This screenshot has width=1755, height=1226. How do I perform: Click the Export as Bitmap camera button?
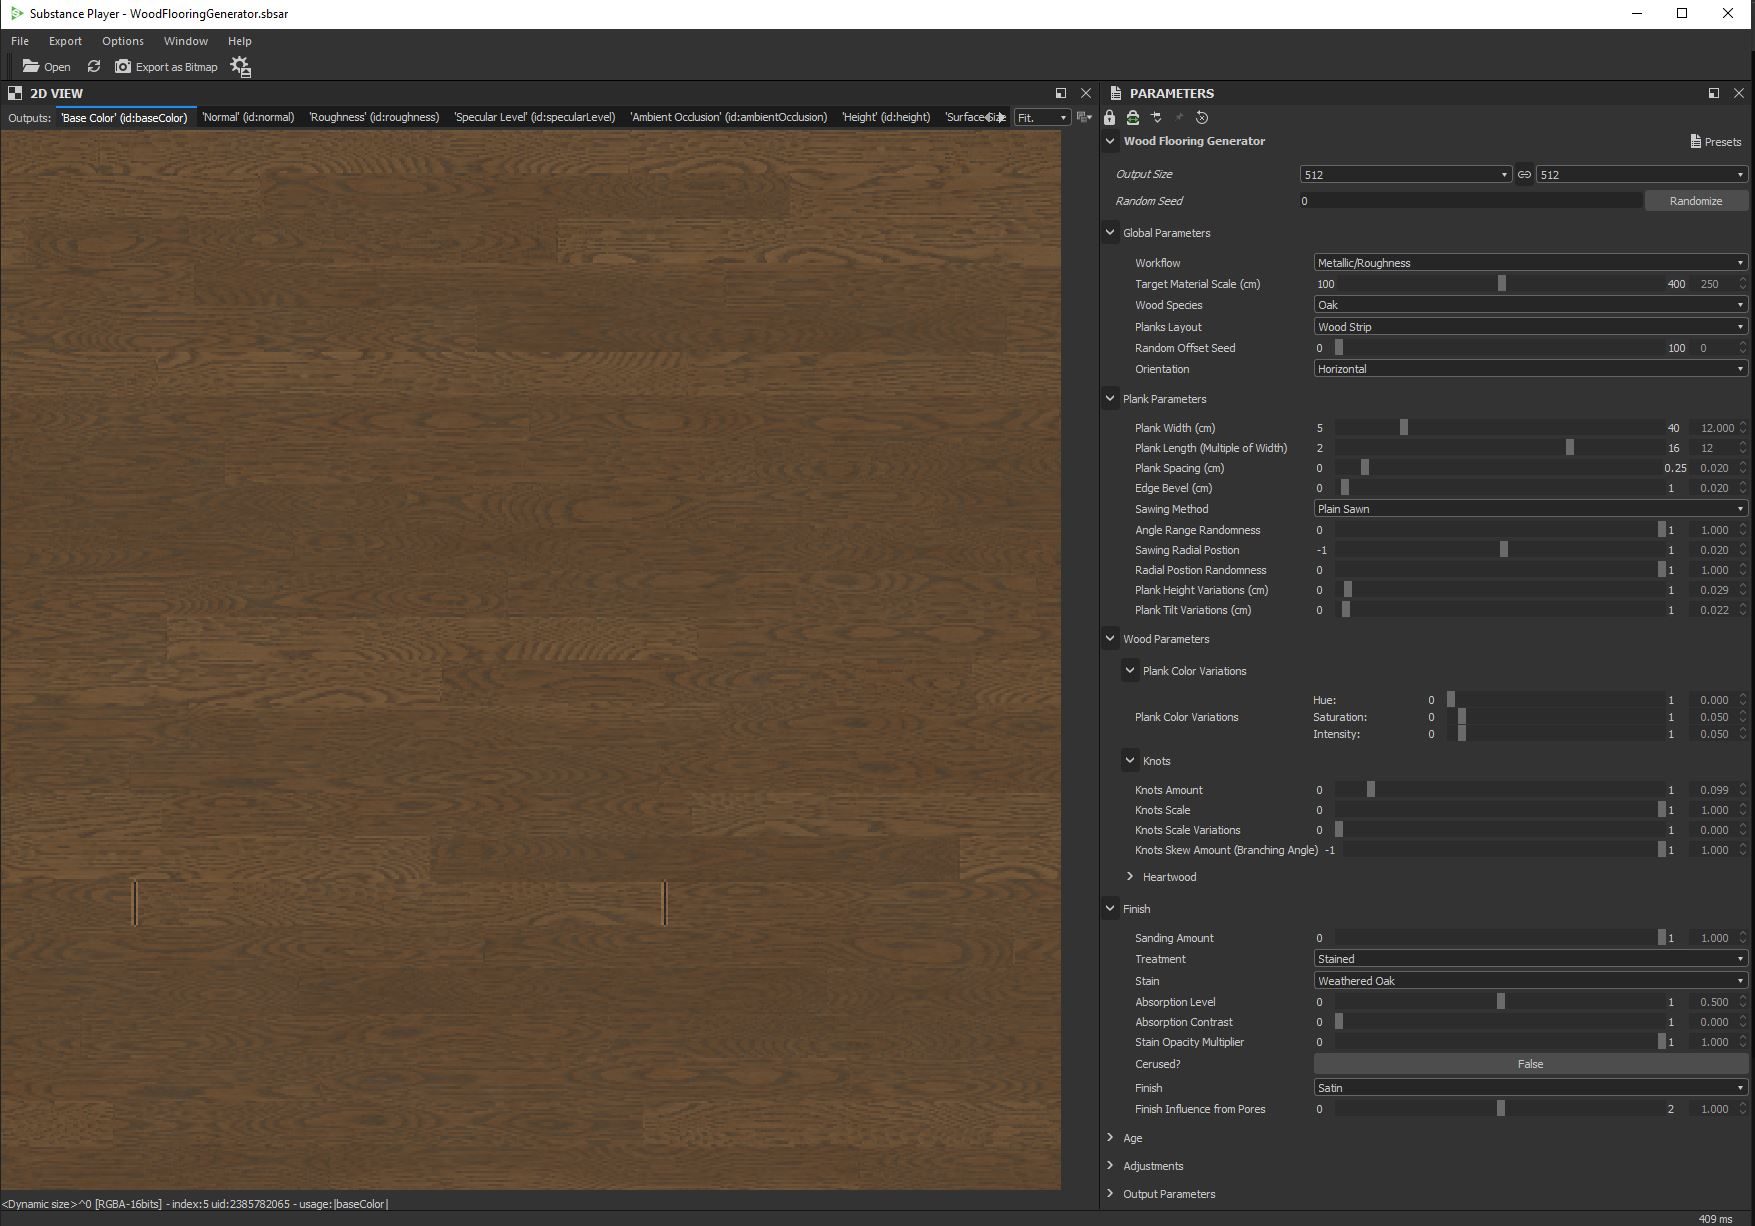pyautogui.click(x=166, y=66)
